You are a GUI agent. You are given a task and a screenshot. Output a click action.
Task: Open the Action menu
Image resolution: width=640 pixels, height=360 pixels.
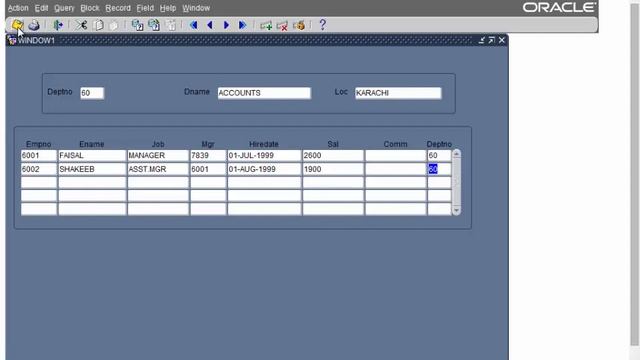click(18, 8)
